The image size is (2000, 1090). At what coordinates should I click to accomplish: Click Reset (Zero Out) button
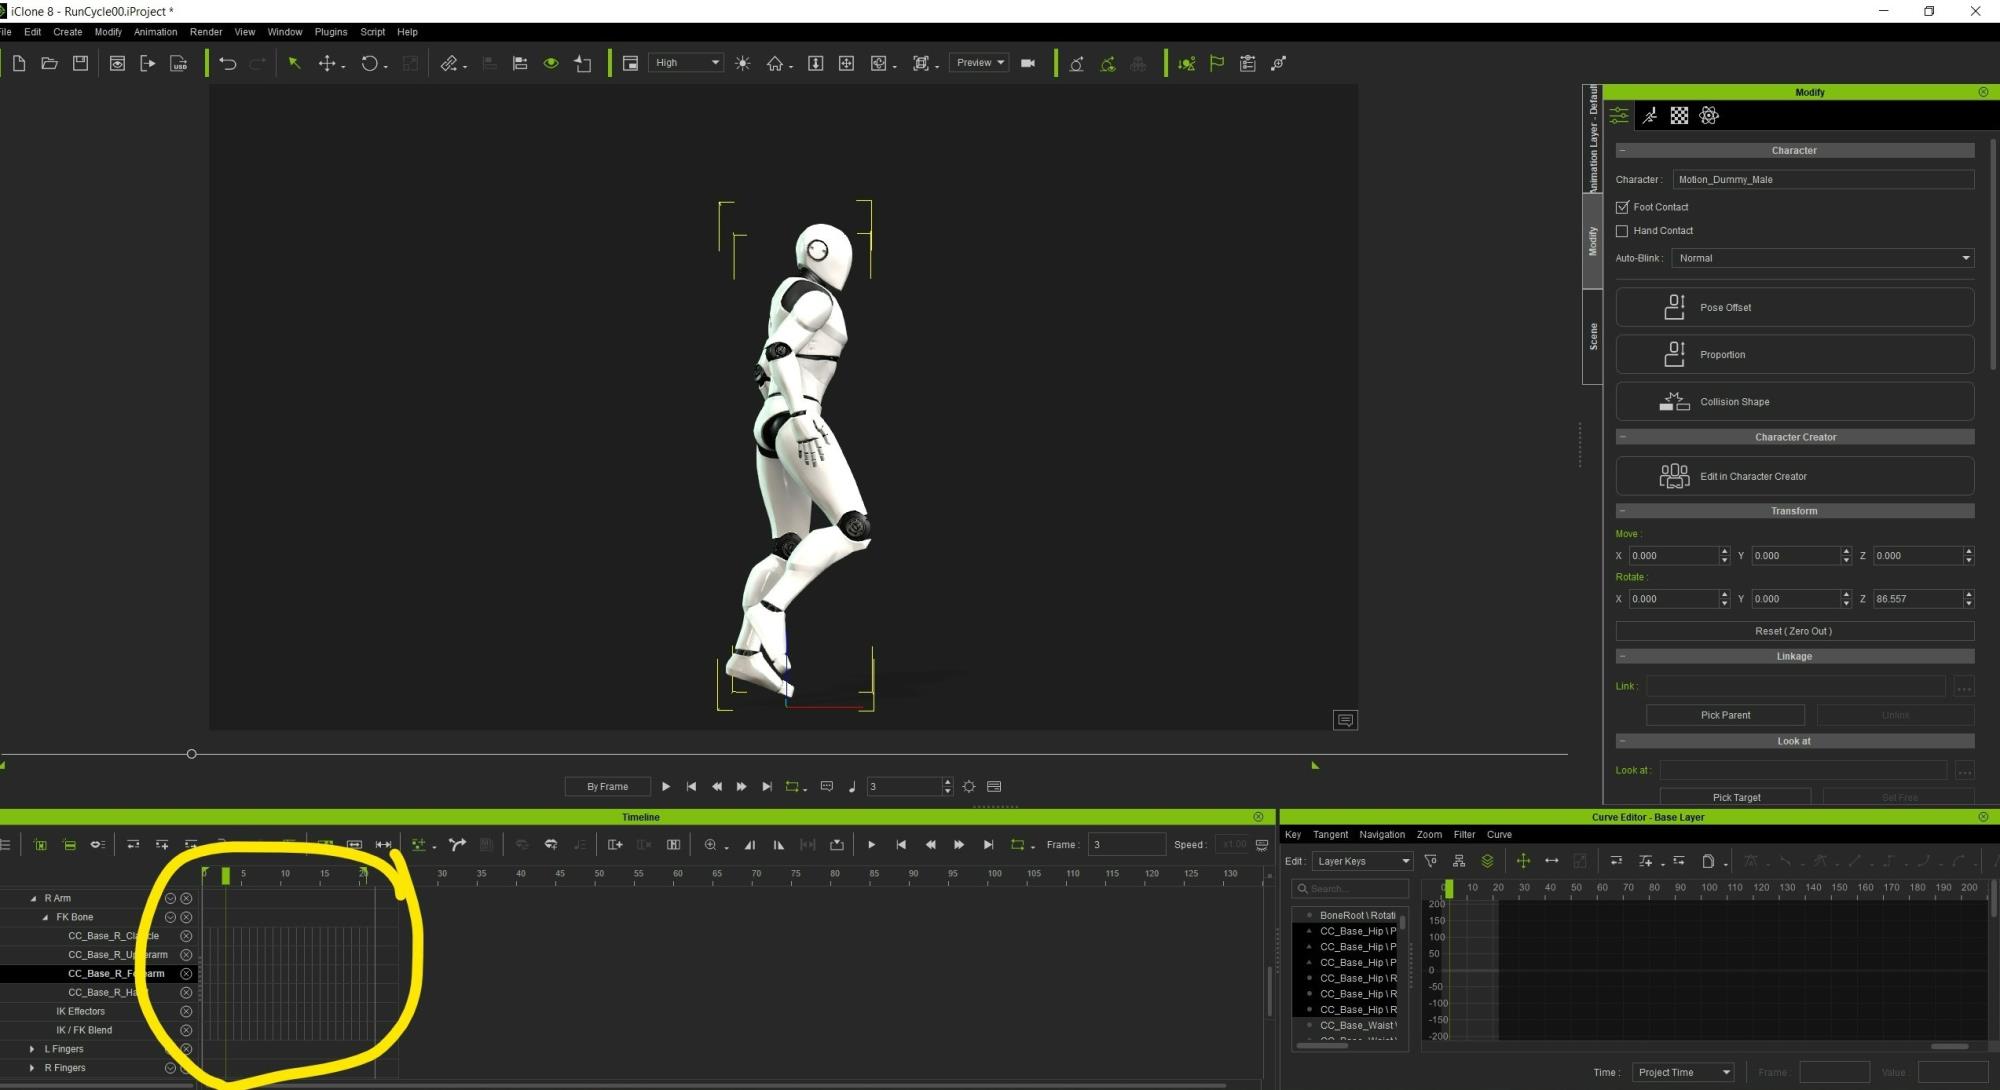[x=1794, y=631]
